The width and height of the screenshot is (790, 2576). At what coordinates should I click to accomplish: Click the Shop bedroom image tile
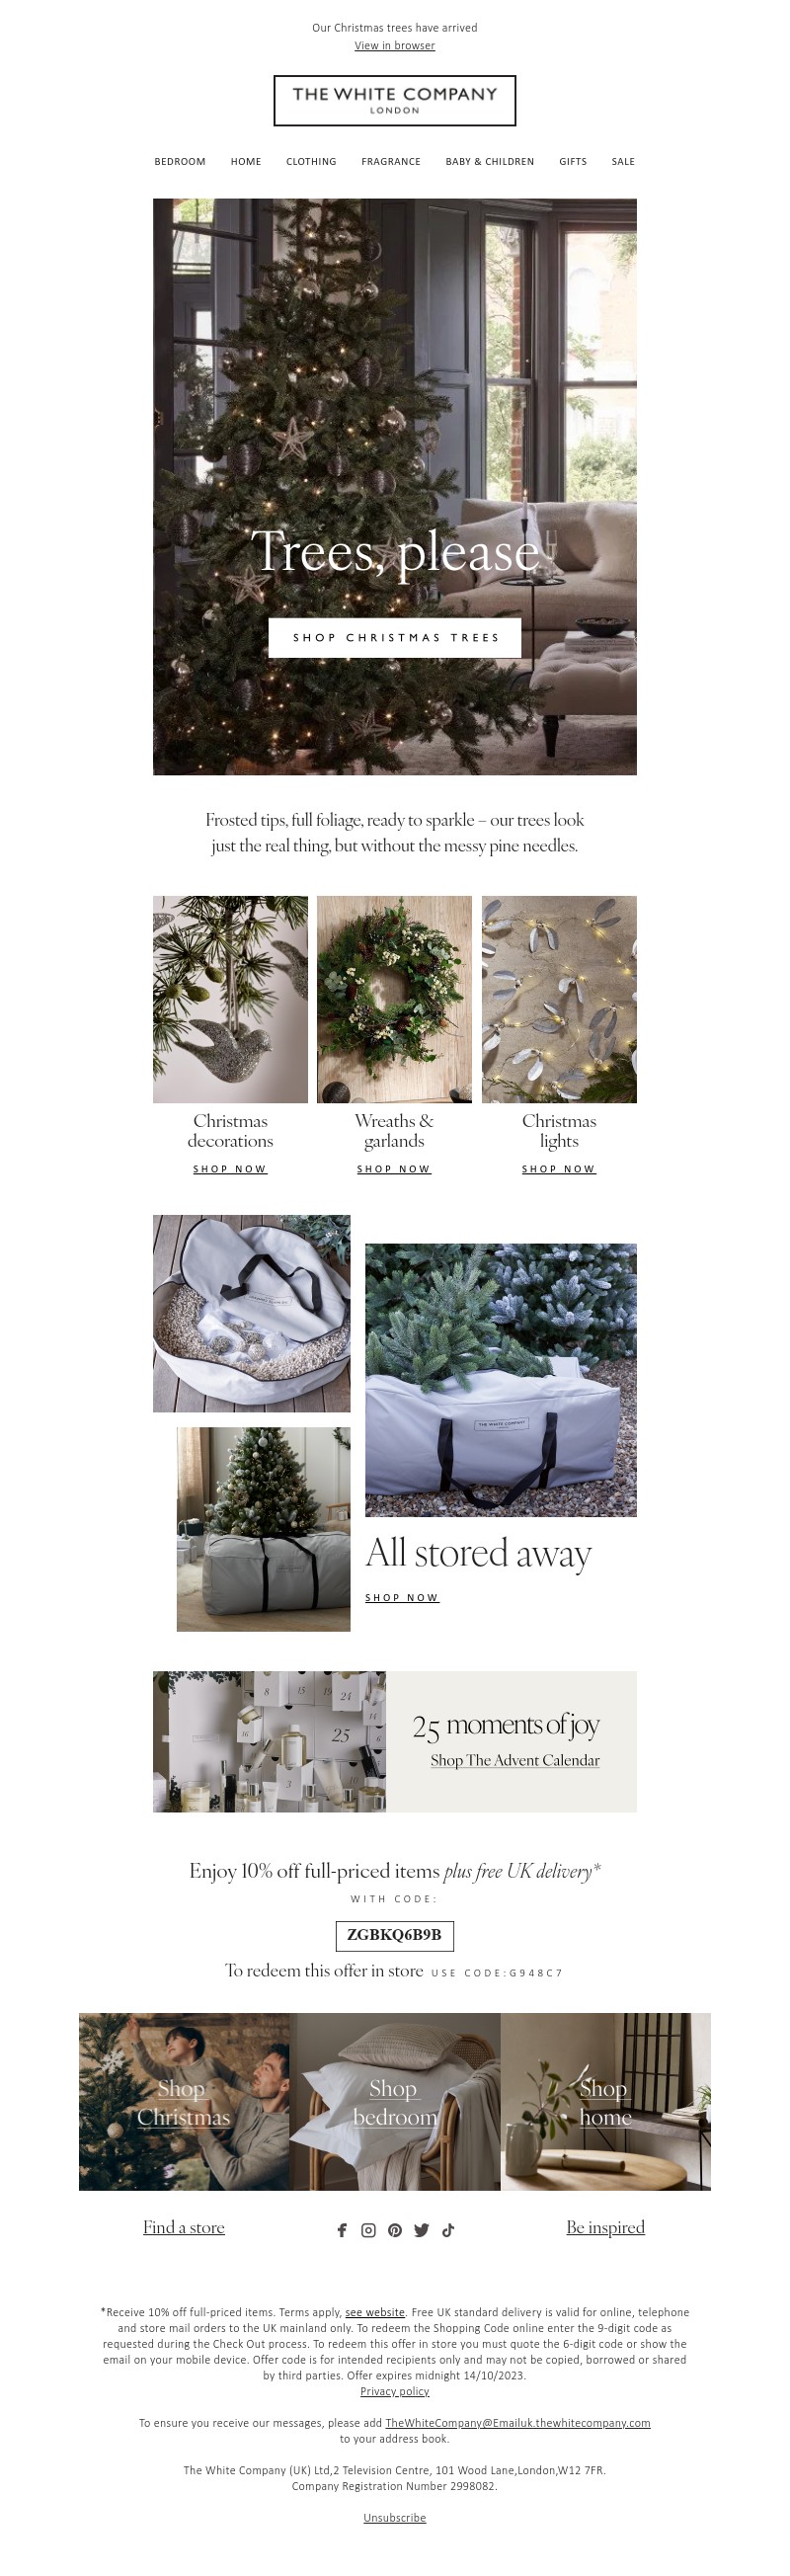pos(395,2102)
